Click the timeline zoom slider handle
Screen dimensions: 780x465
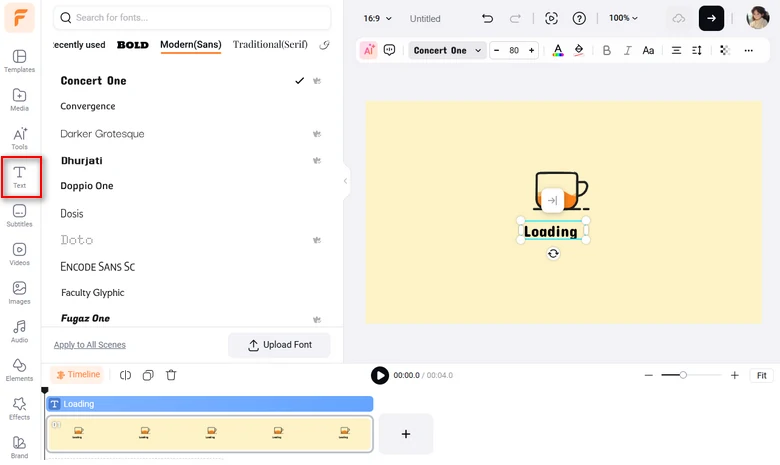click(683, 375)
